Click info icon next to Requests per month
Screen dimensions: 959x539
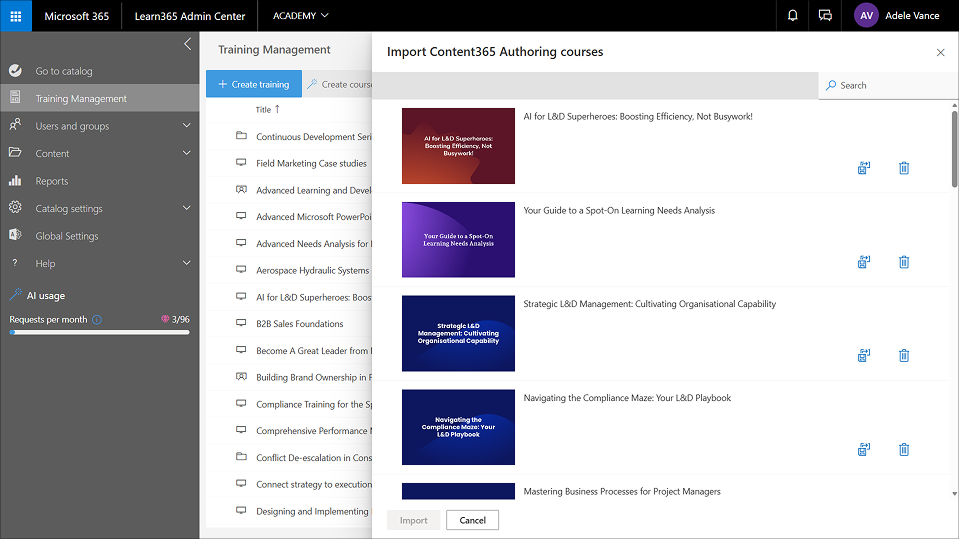[x=97, y=320]
